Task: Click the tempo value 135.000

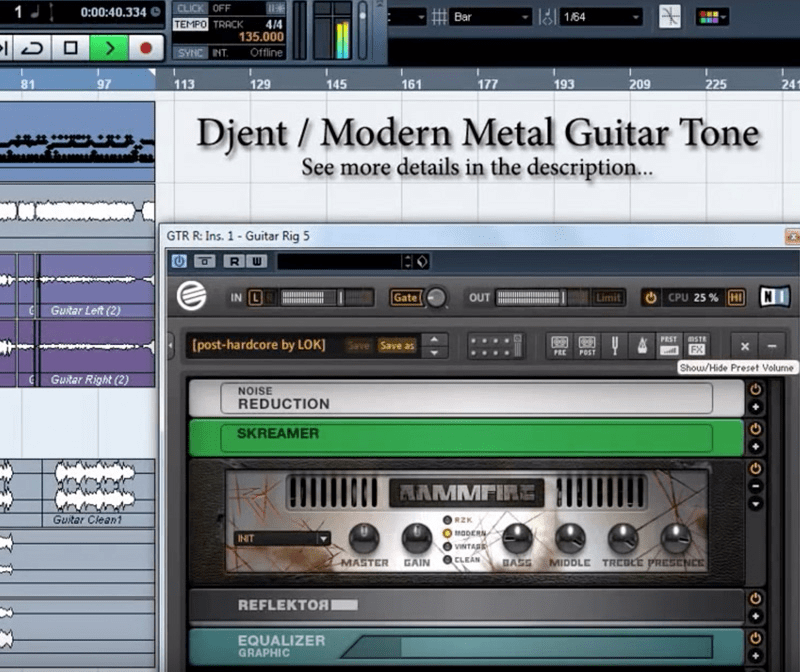Action: point(261,37)
